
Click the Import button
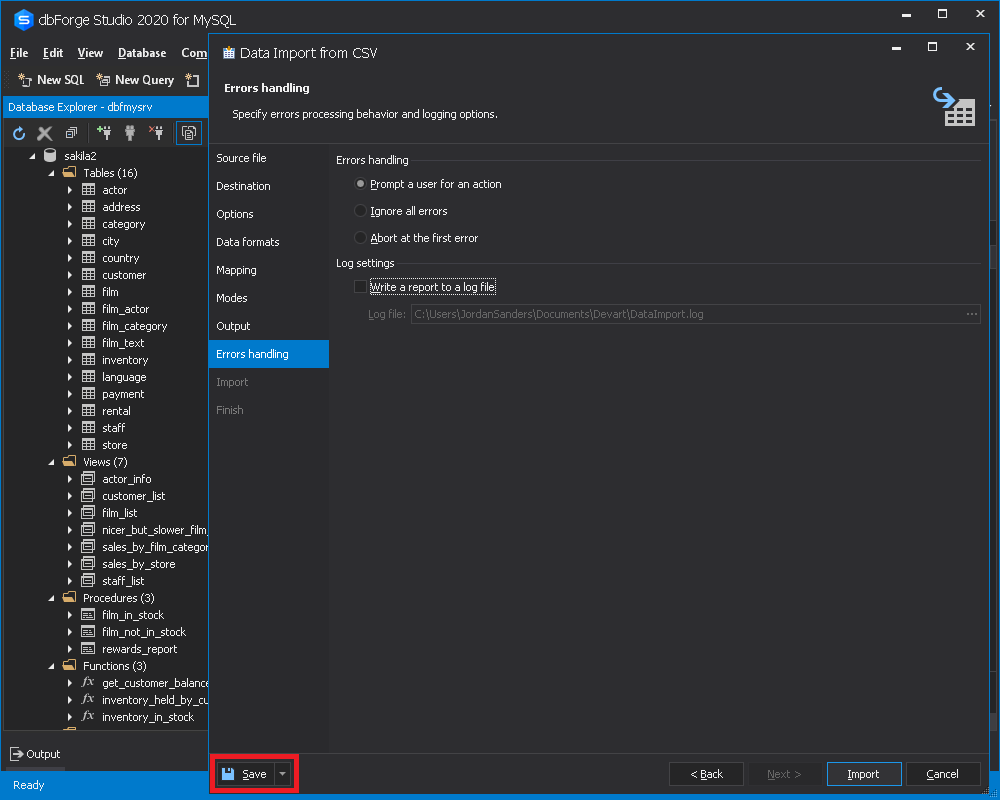[863, 773]
